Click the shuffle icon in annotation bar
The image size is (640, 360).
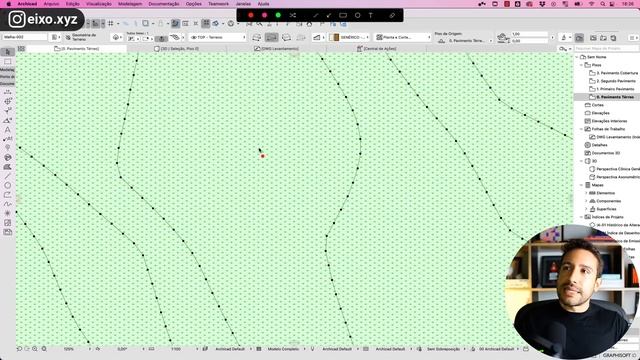click(293, 15)
